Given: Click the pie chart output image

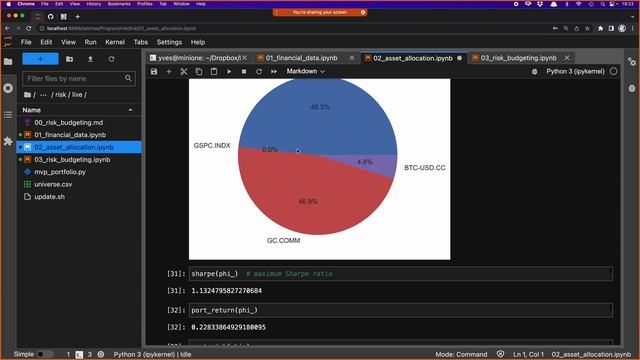Looking at the screenshot, I should click(319, 169).
